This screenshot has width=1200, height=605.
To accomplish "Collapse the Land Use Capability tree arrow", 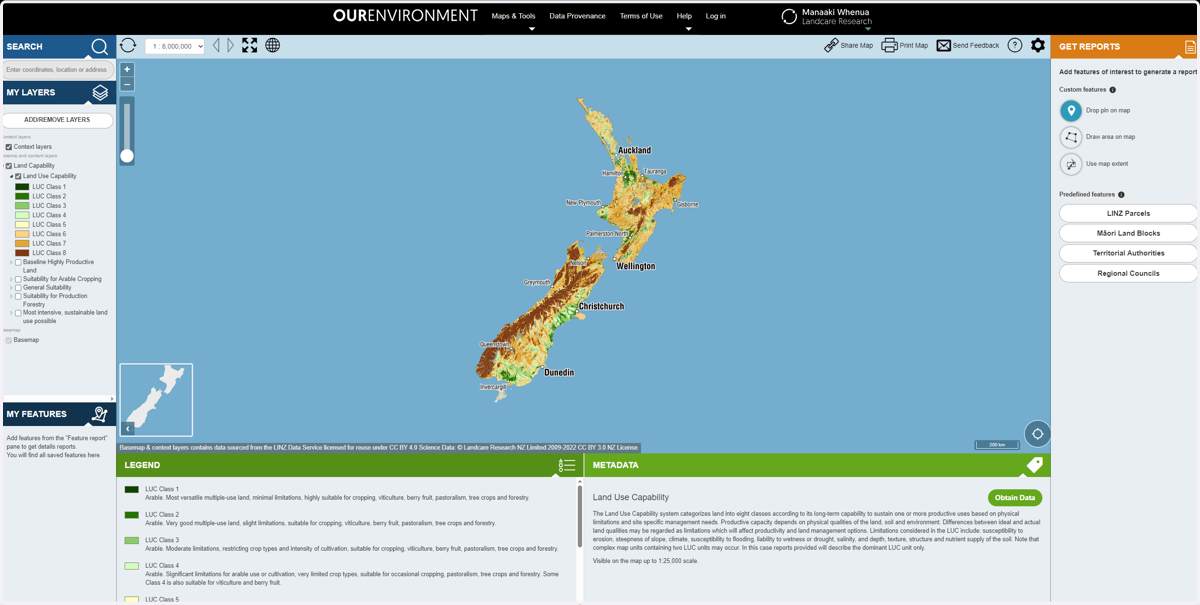I will tap(12, 176).
